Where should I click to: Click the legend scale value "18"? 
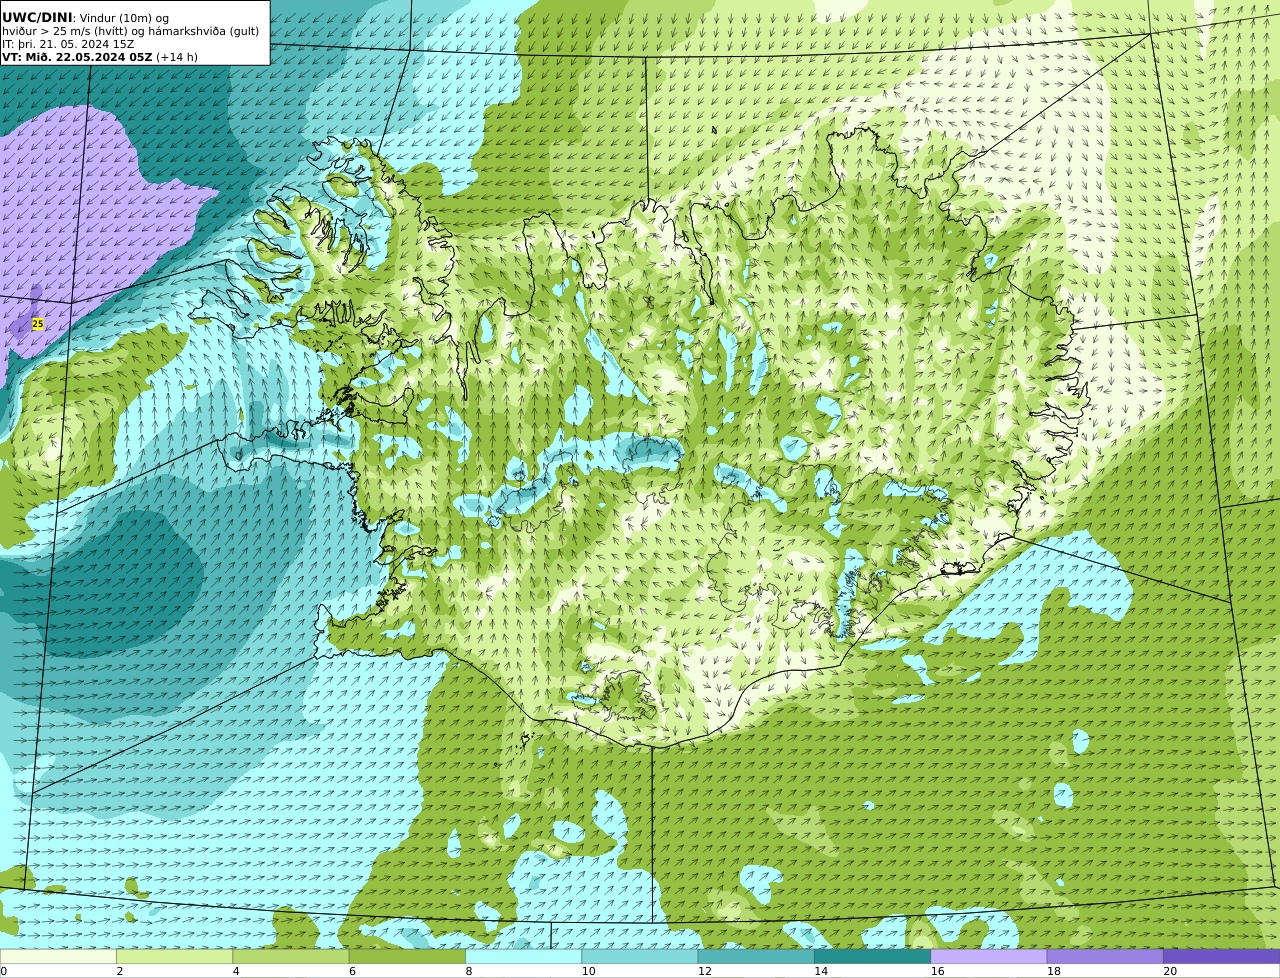coord(1054,971)
